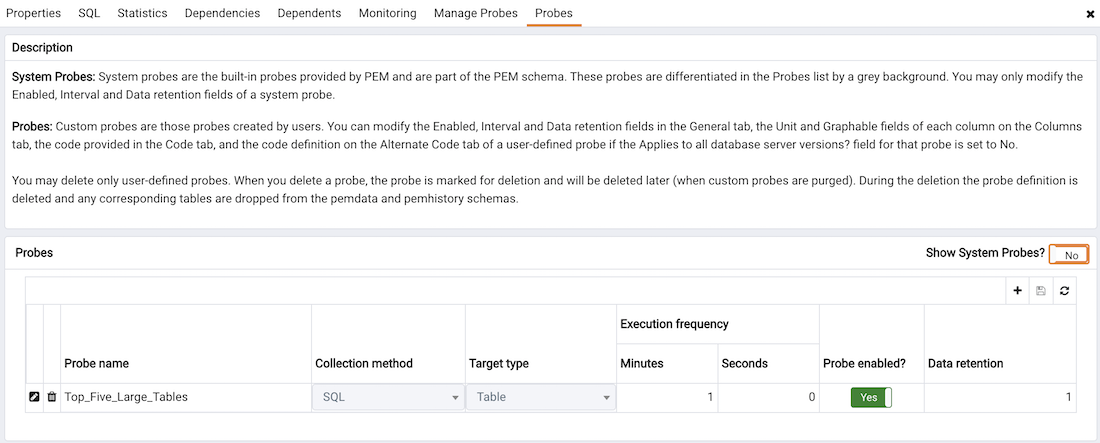The width and height of the screenshot is (1100, 443).
Task: Click the Seconds value field showing 0
Action: [768, 397]
